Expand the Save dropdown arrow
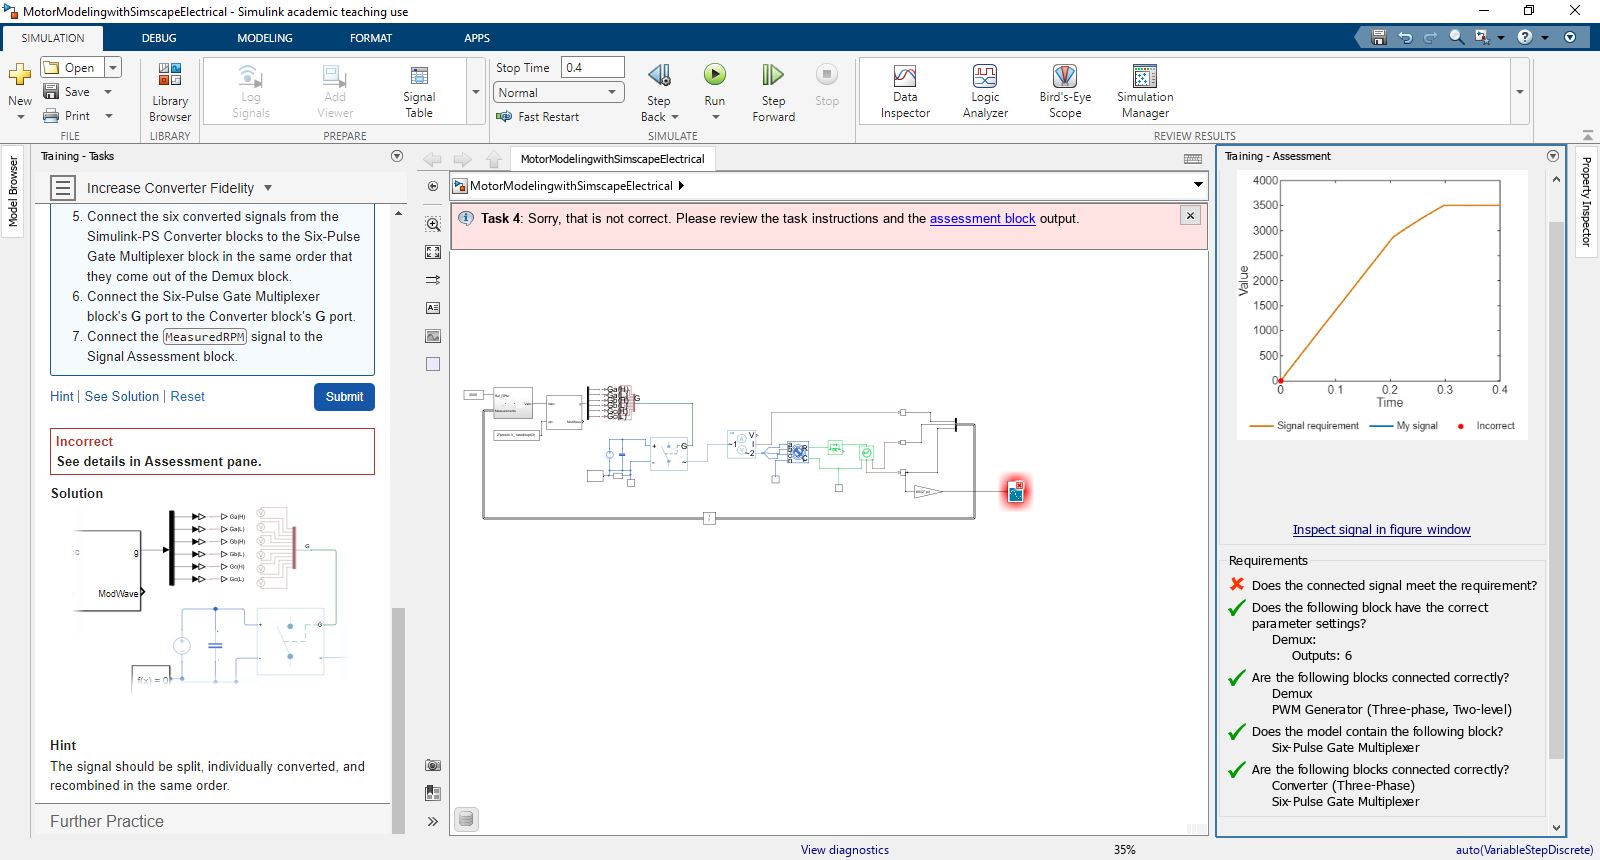The width and height of the screenshot is (1600, 860). [x=108, y=92]
